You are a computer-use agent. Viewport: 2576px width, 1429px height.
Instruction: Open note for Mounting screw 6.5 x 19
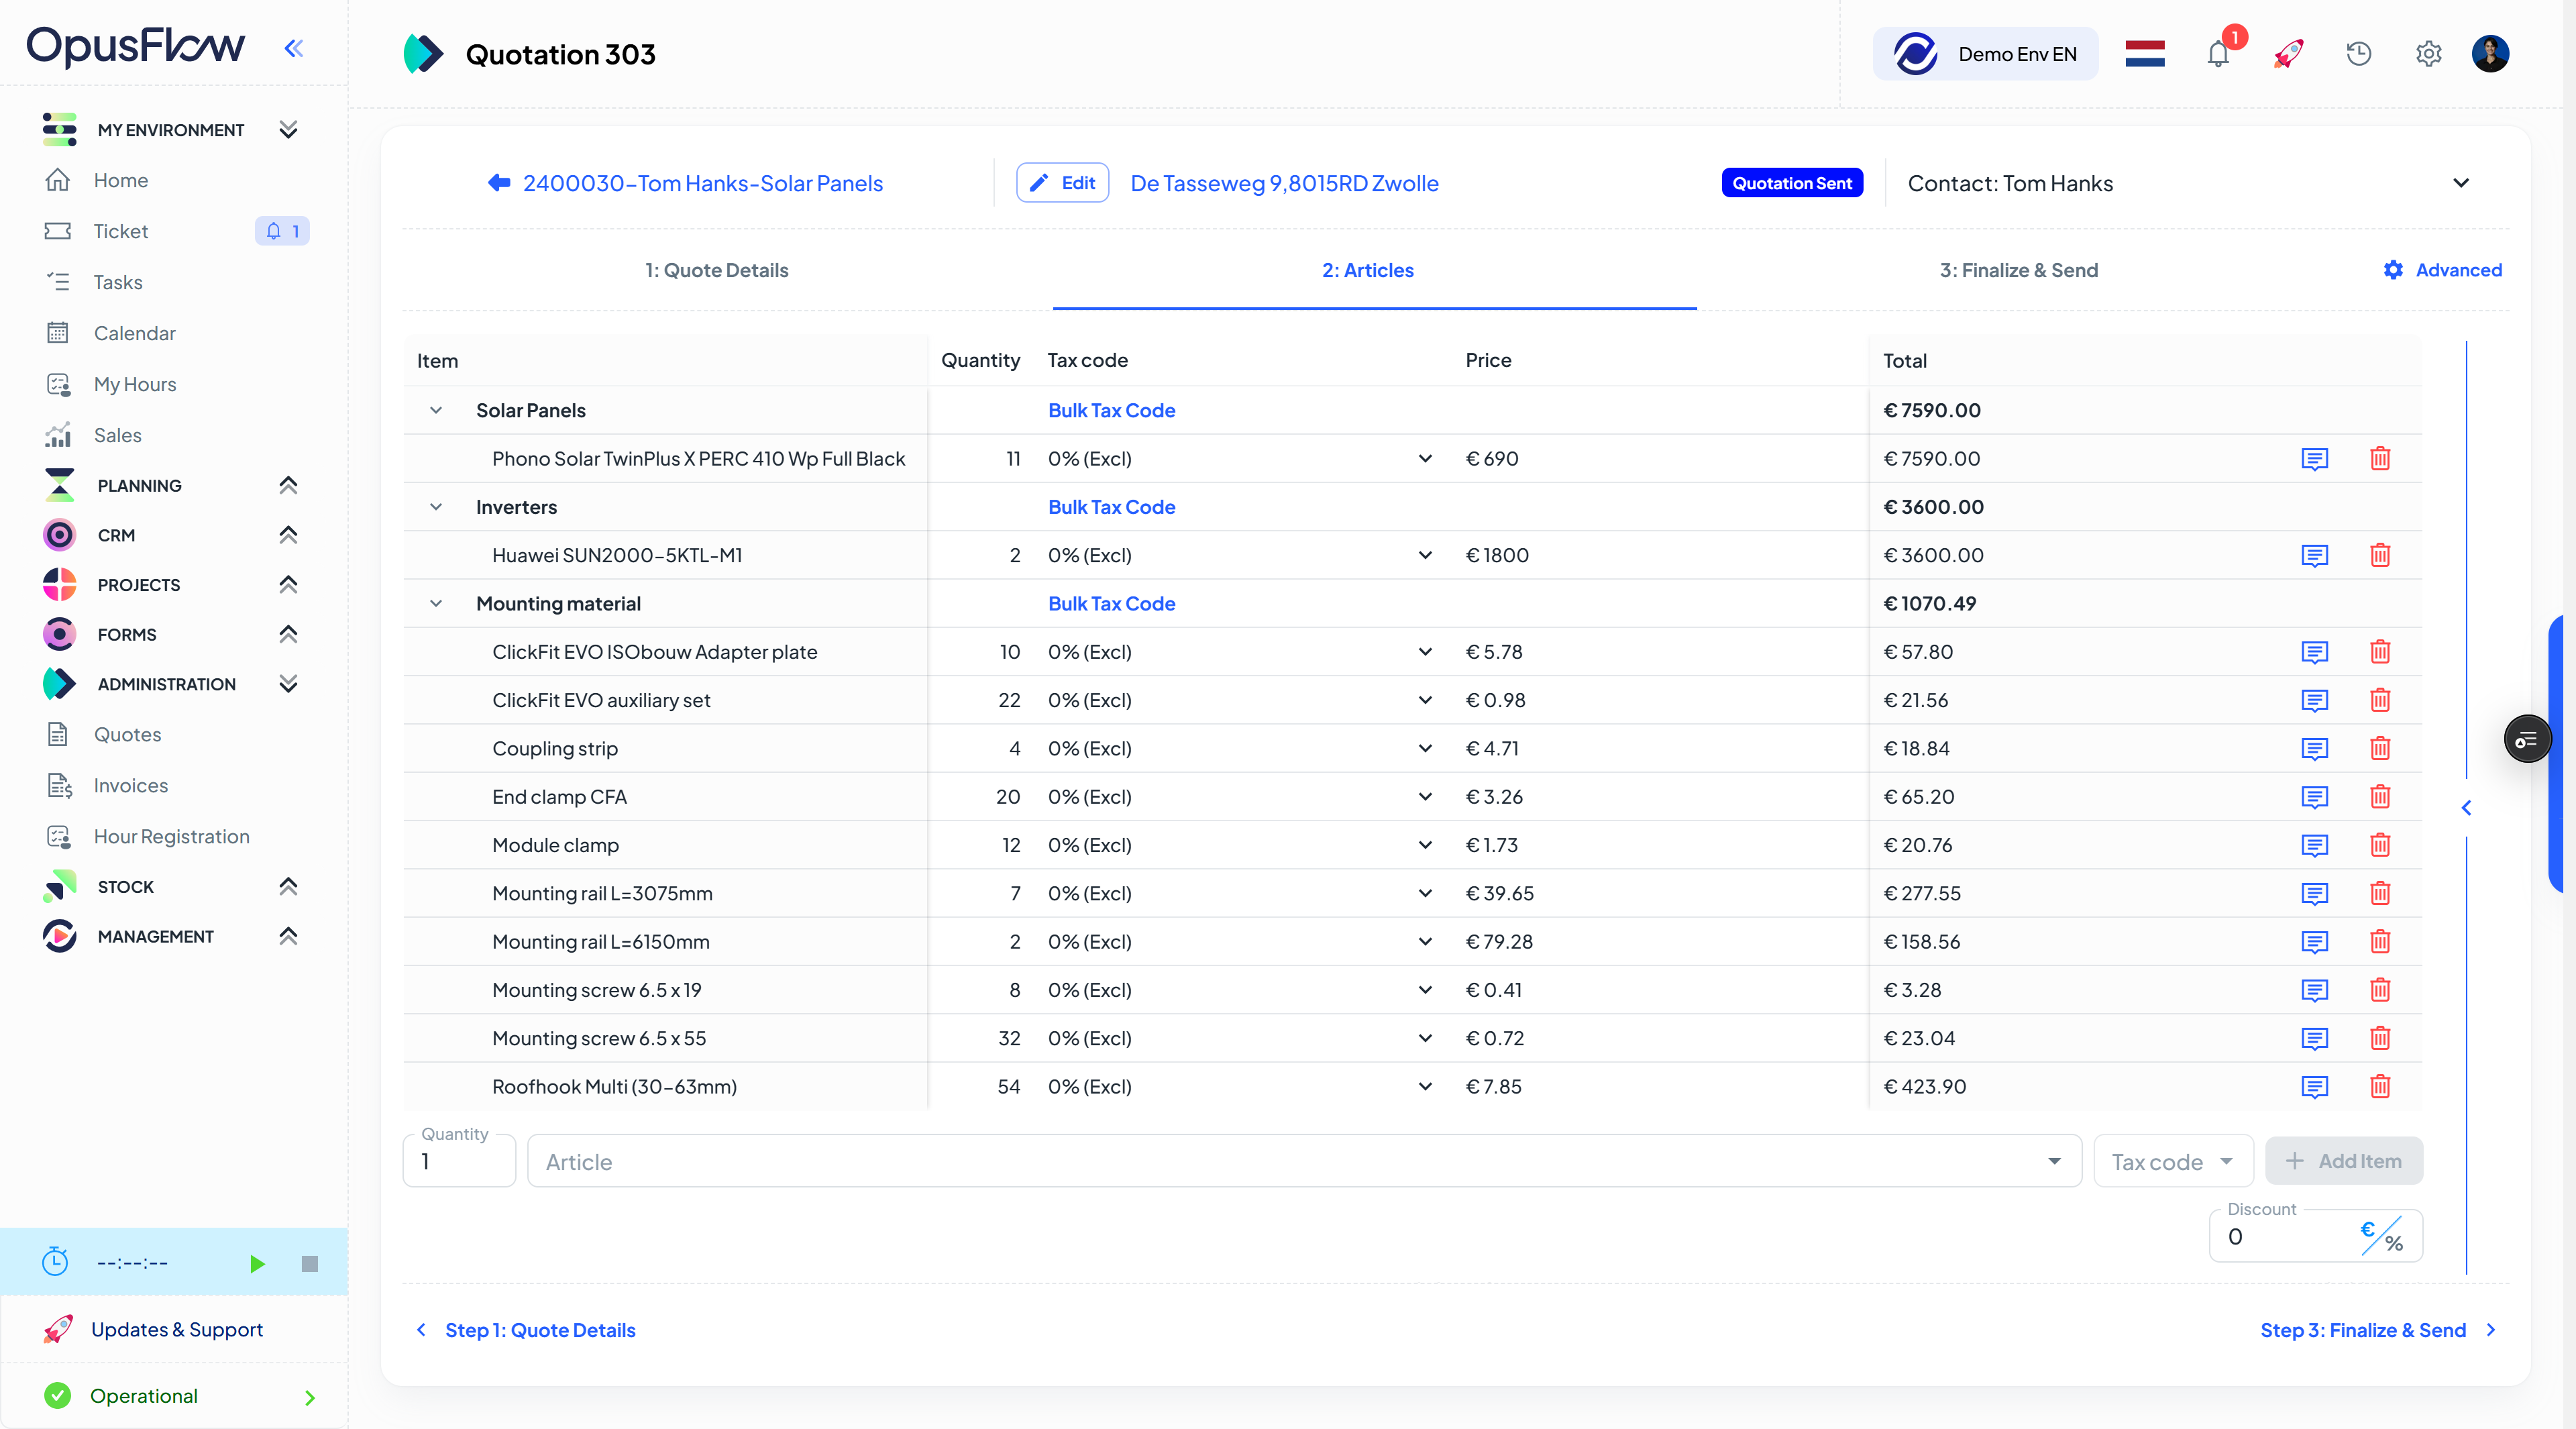2314,990
